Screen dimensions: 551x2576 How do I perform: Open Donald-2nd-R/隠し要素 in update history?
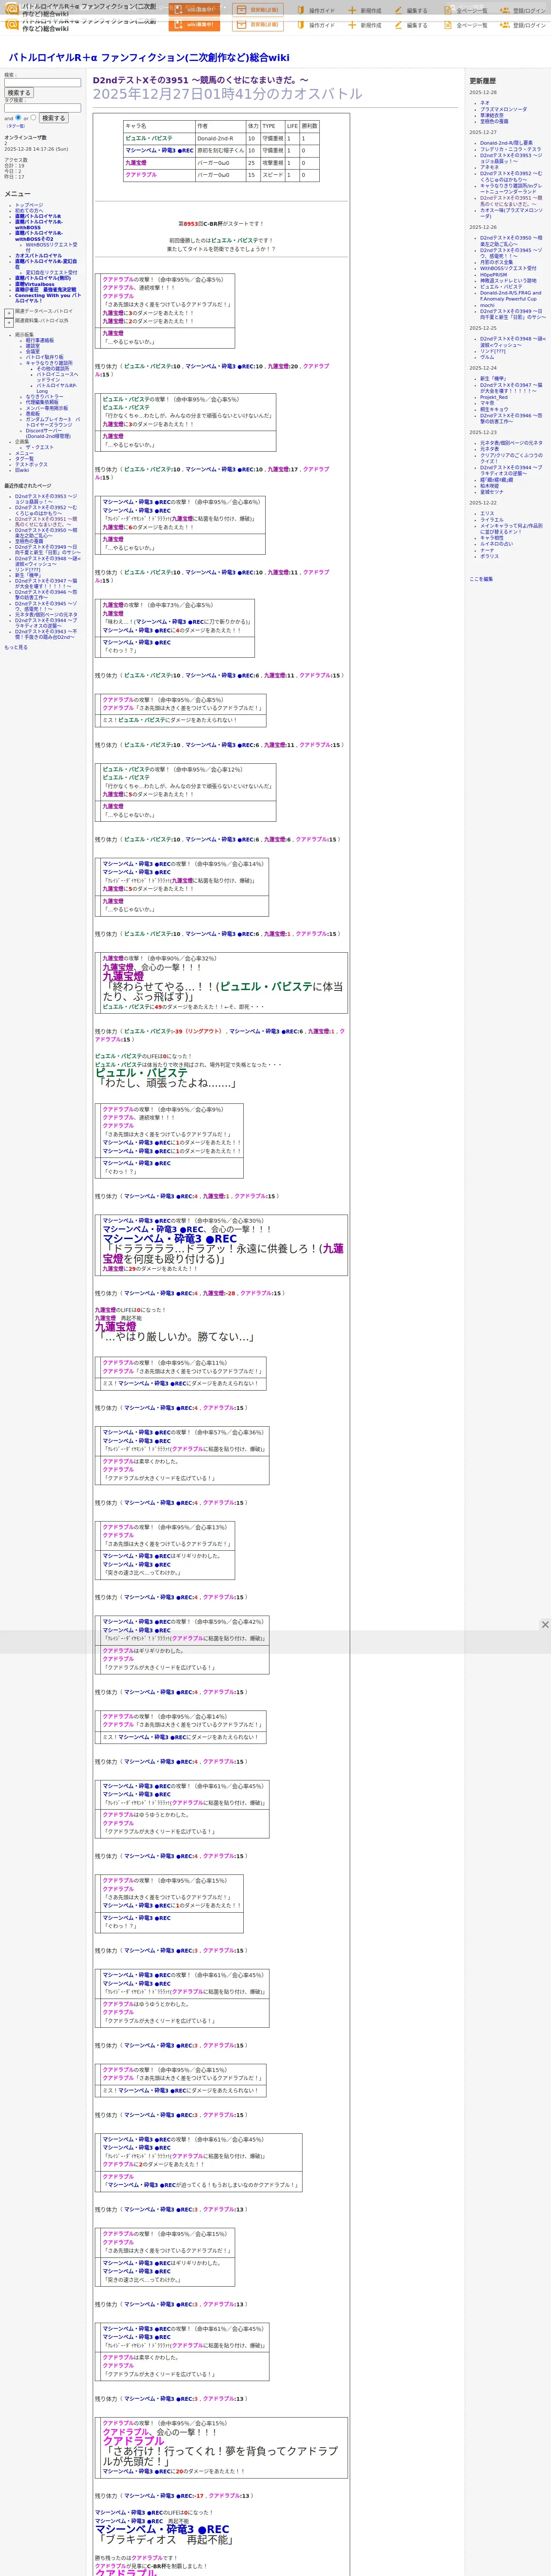click(x=506, y=143)
